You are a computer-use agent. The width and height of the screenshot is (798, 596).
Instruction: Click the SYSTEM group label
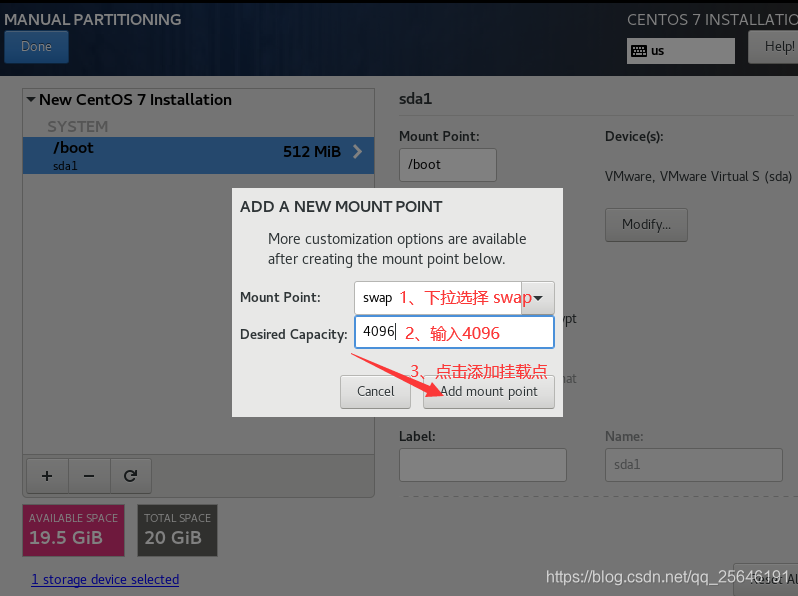(x=77, y=126)
